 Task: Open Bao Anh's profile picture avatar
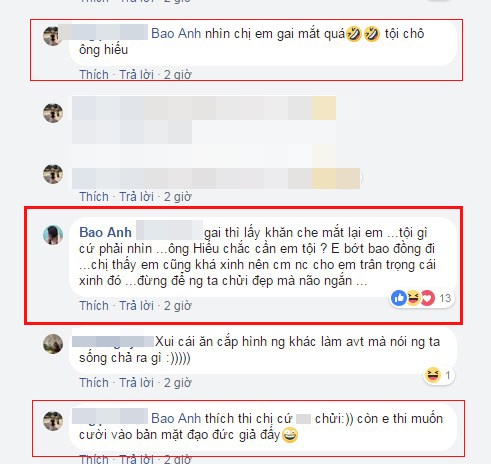53,235
